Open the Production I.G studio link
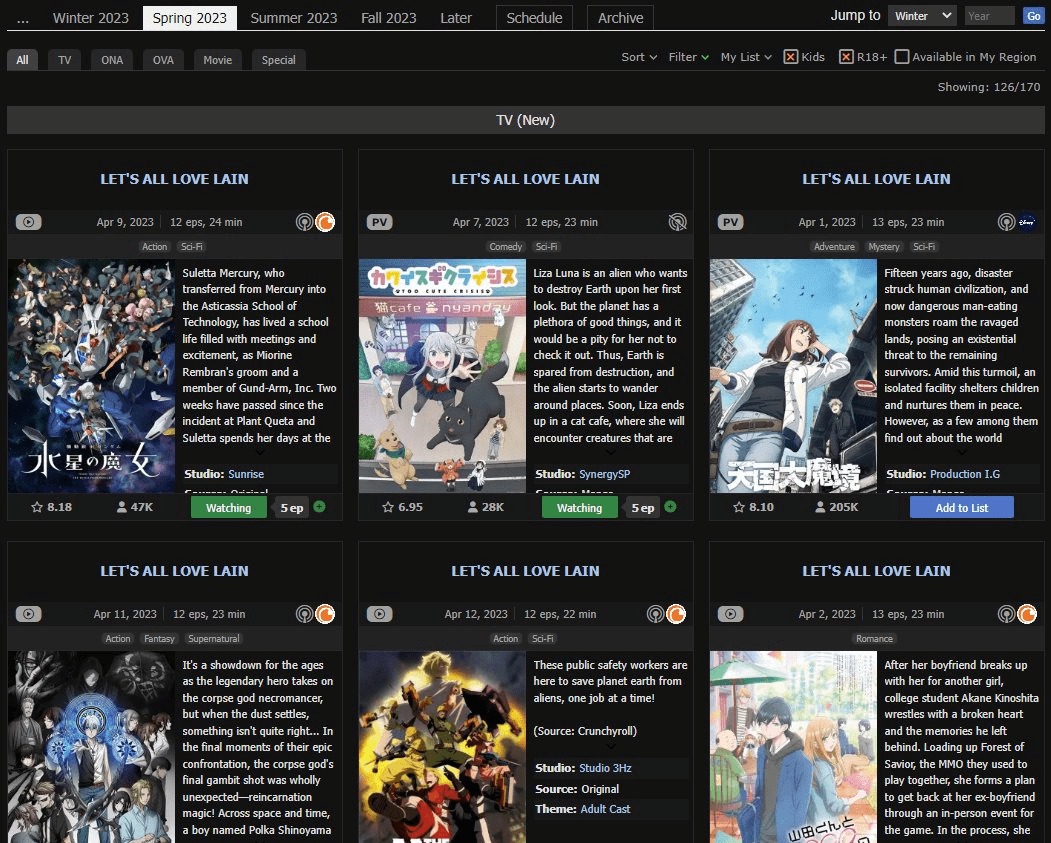This screenshot has width=1051, height=843. coord(965,474)
